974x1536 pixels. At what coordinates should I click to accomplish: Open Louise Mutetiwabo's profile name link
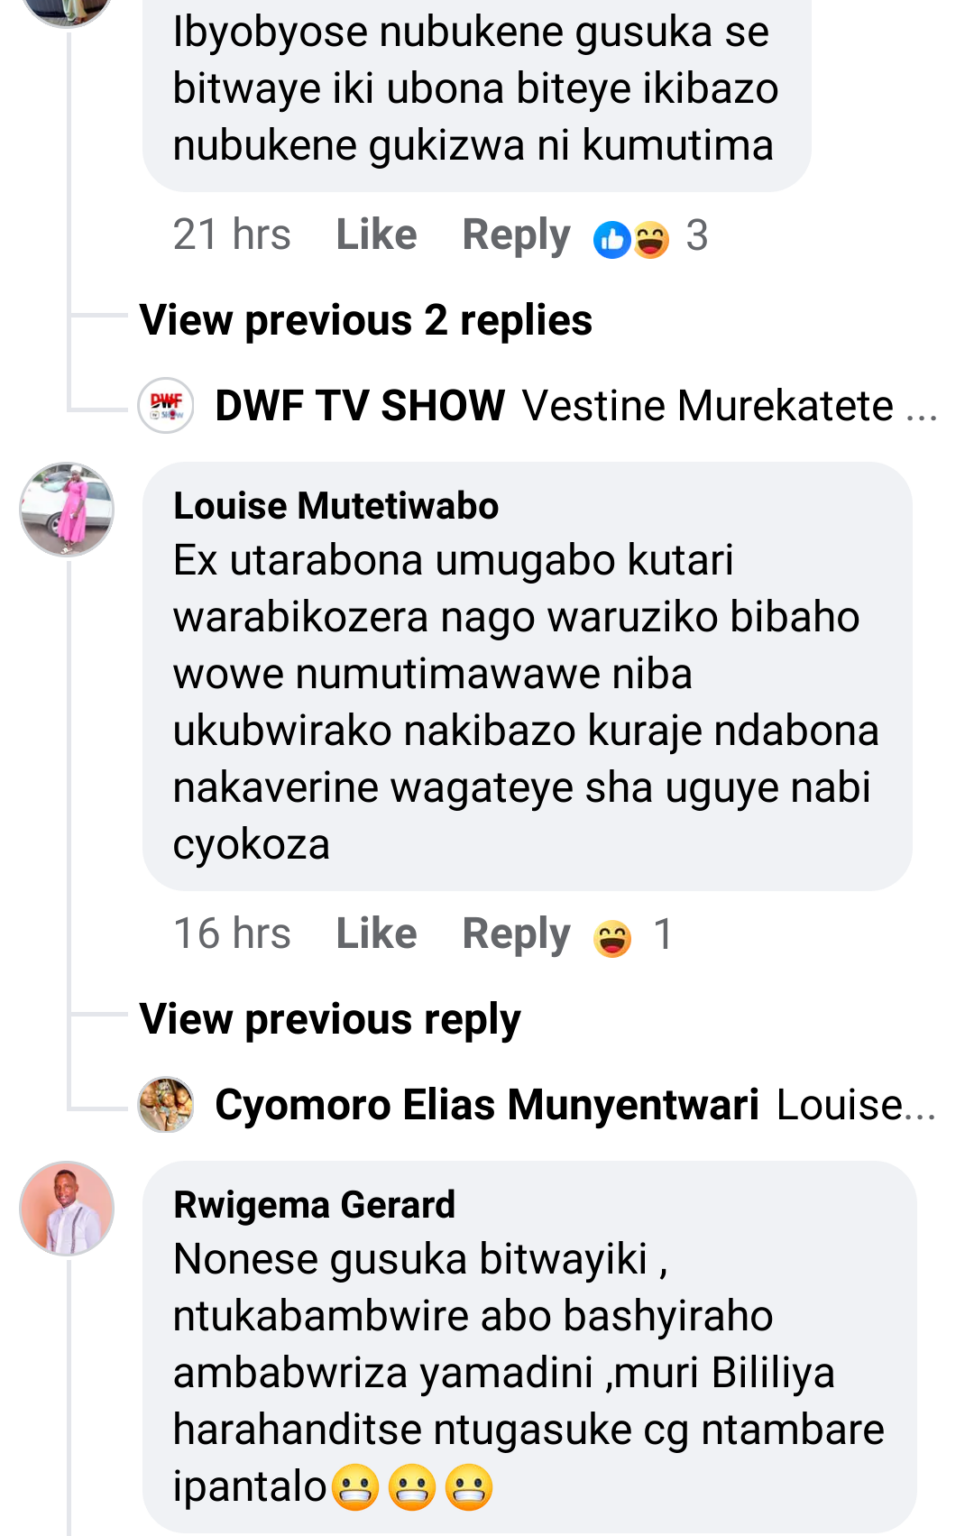pyautogui.click(x=336, y=506)
